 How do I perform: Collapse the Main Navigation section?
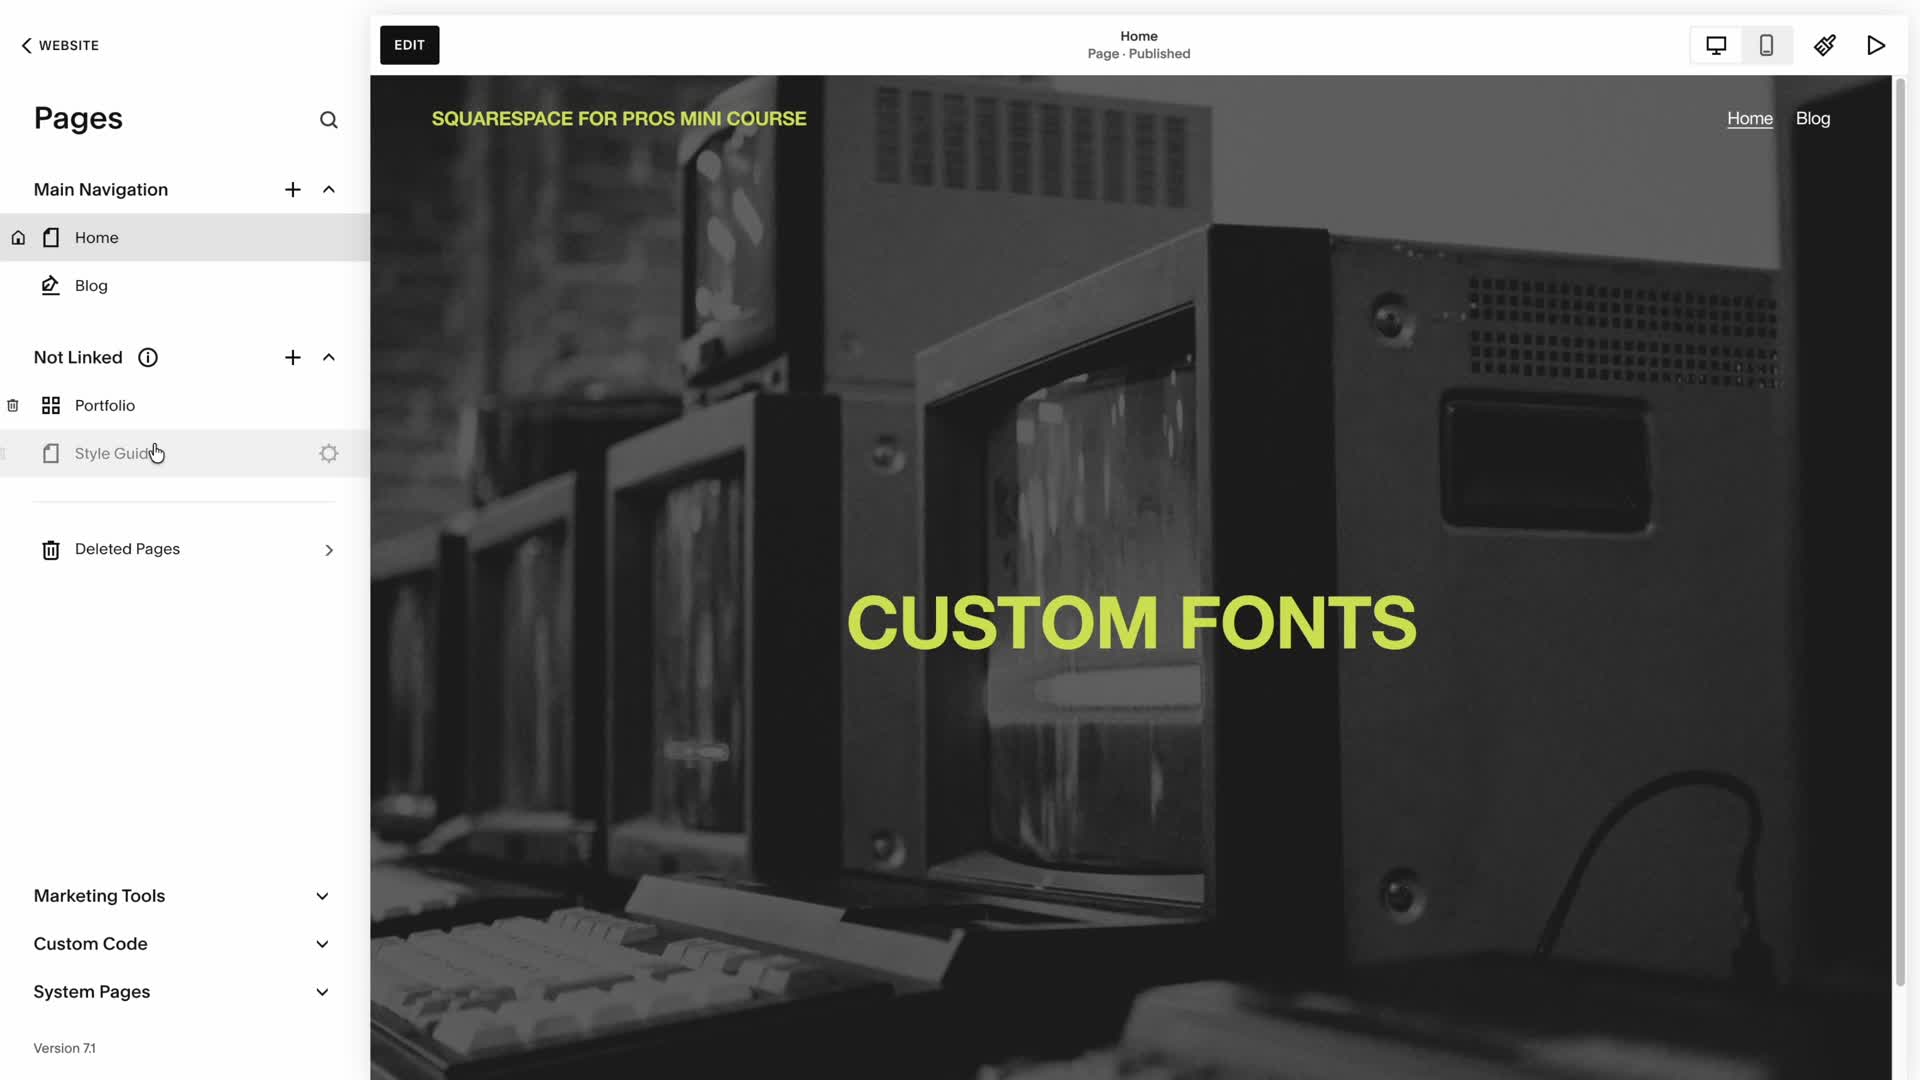(328, 190)
